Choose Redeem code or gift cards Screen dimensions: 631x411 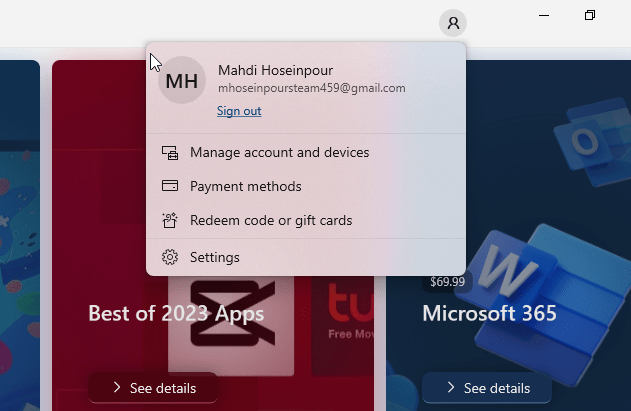pos(306,220)
